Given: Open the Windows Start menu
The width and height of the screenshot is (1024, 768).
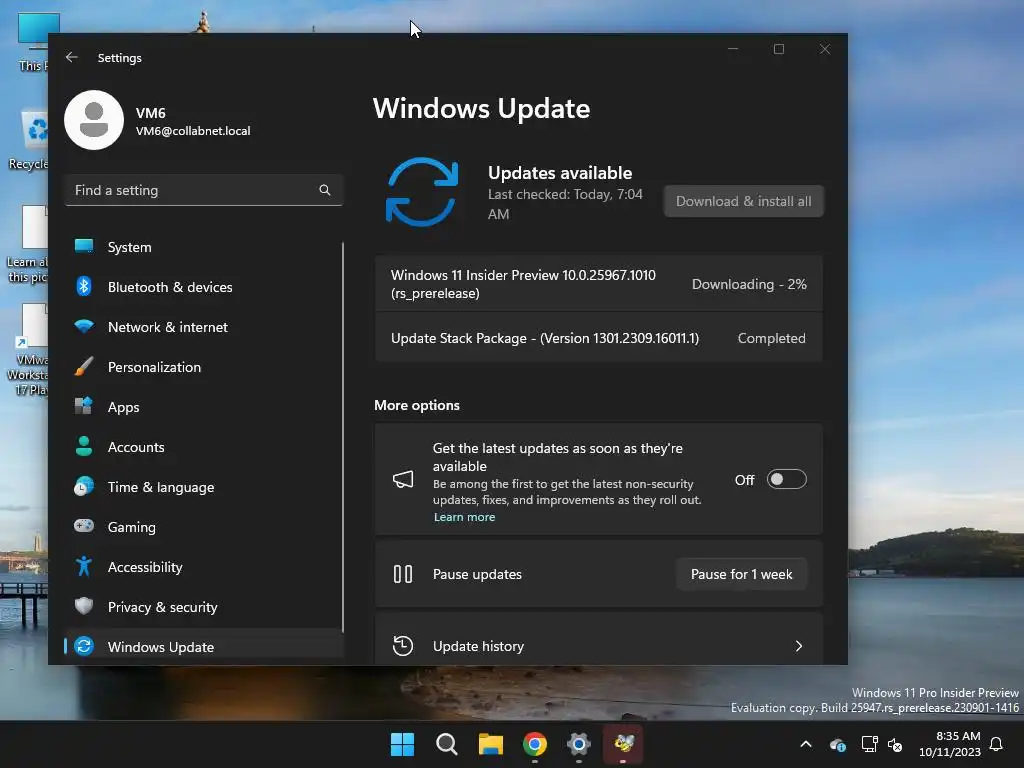Looking at the screenshot, I should point(402,744).
